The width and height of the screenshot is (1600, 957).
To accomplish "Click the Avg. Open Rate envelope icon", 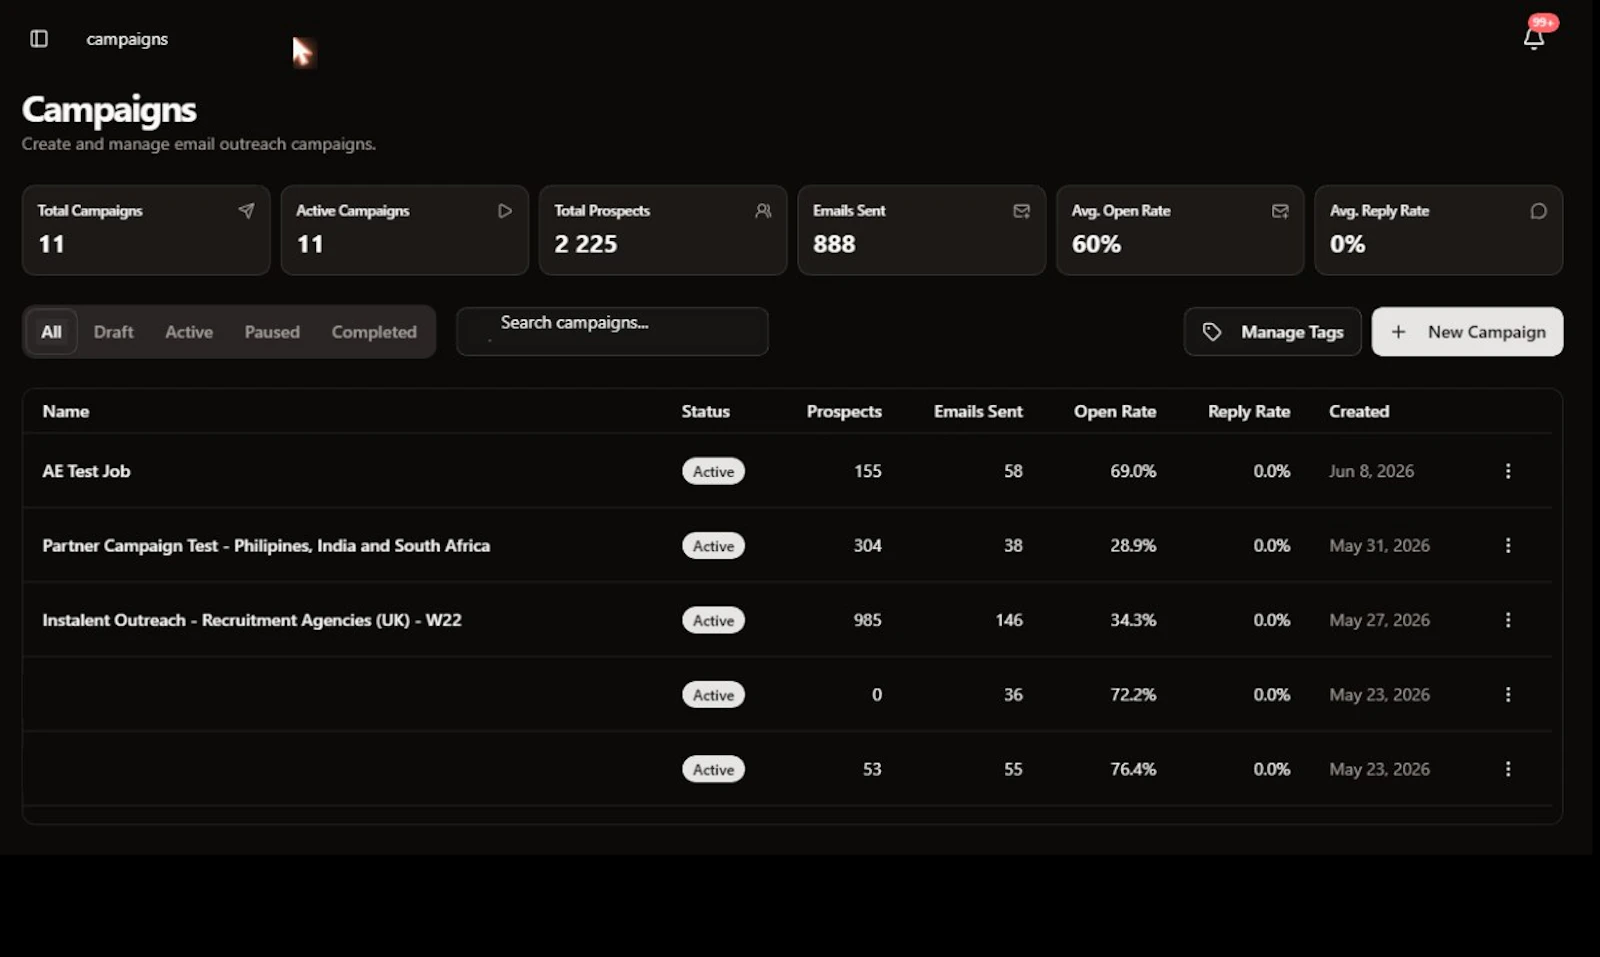I will (1280, 211).
